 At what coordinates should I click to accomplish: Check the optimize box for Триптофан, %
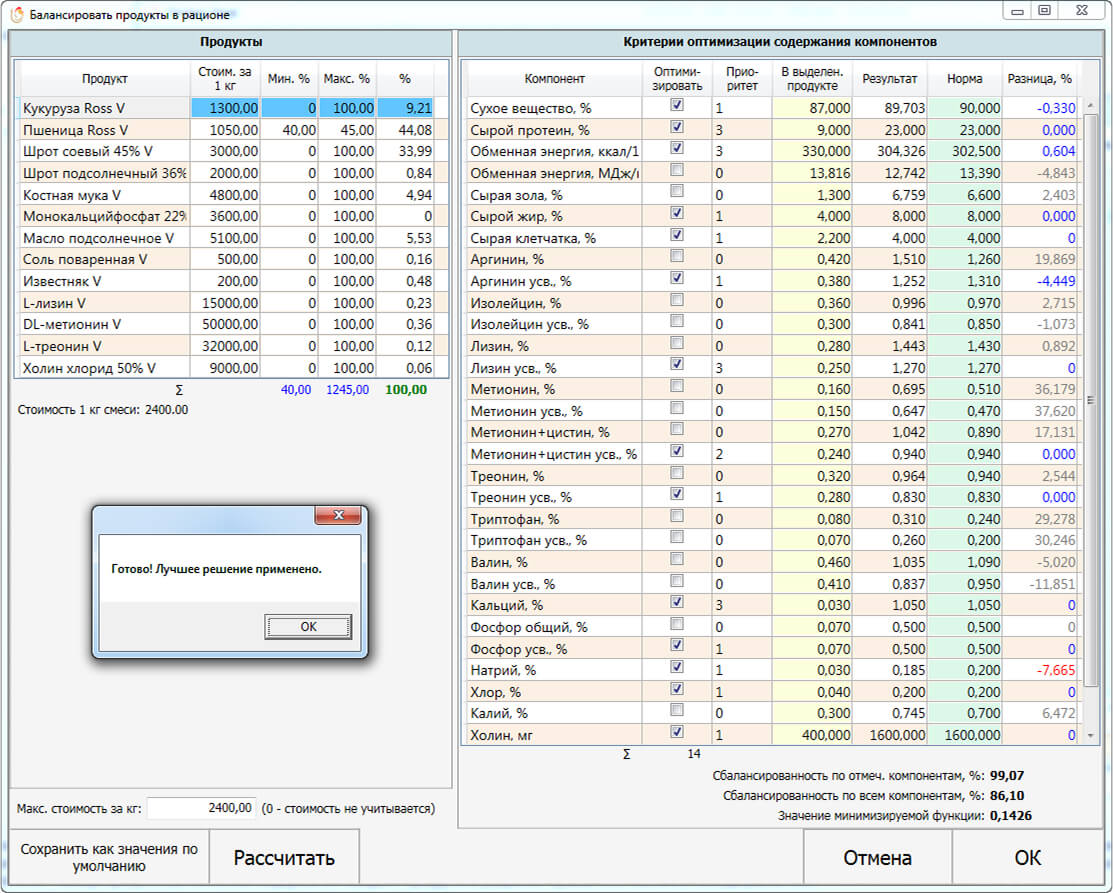[677, 515]
